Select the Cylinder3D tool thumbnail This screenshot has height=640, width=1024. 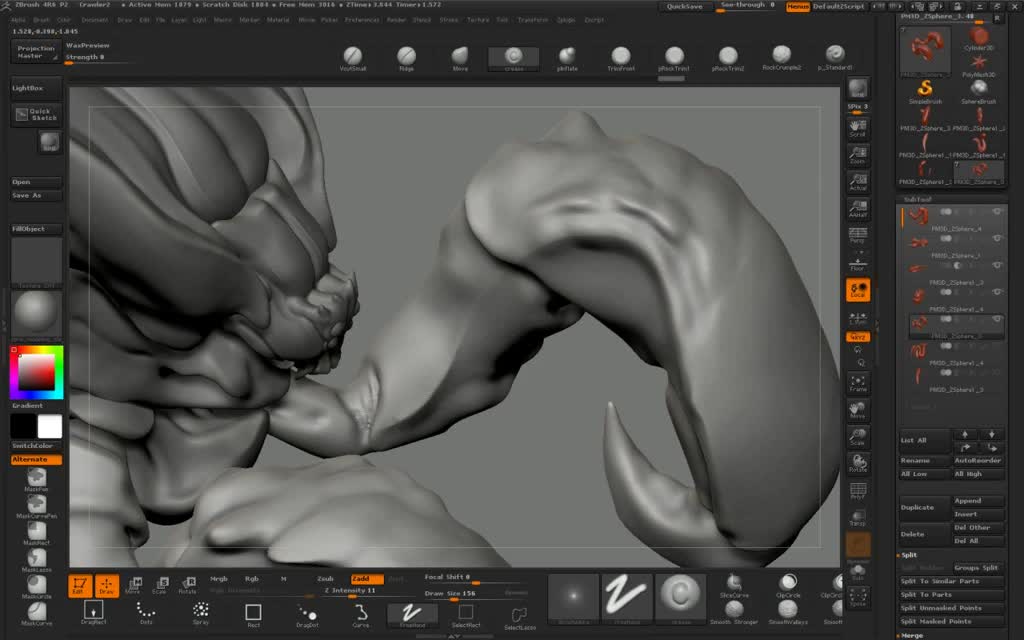coord(978,39)
